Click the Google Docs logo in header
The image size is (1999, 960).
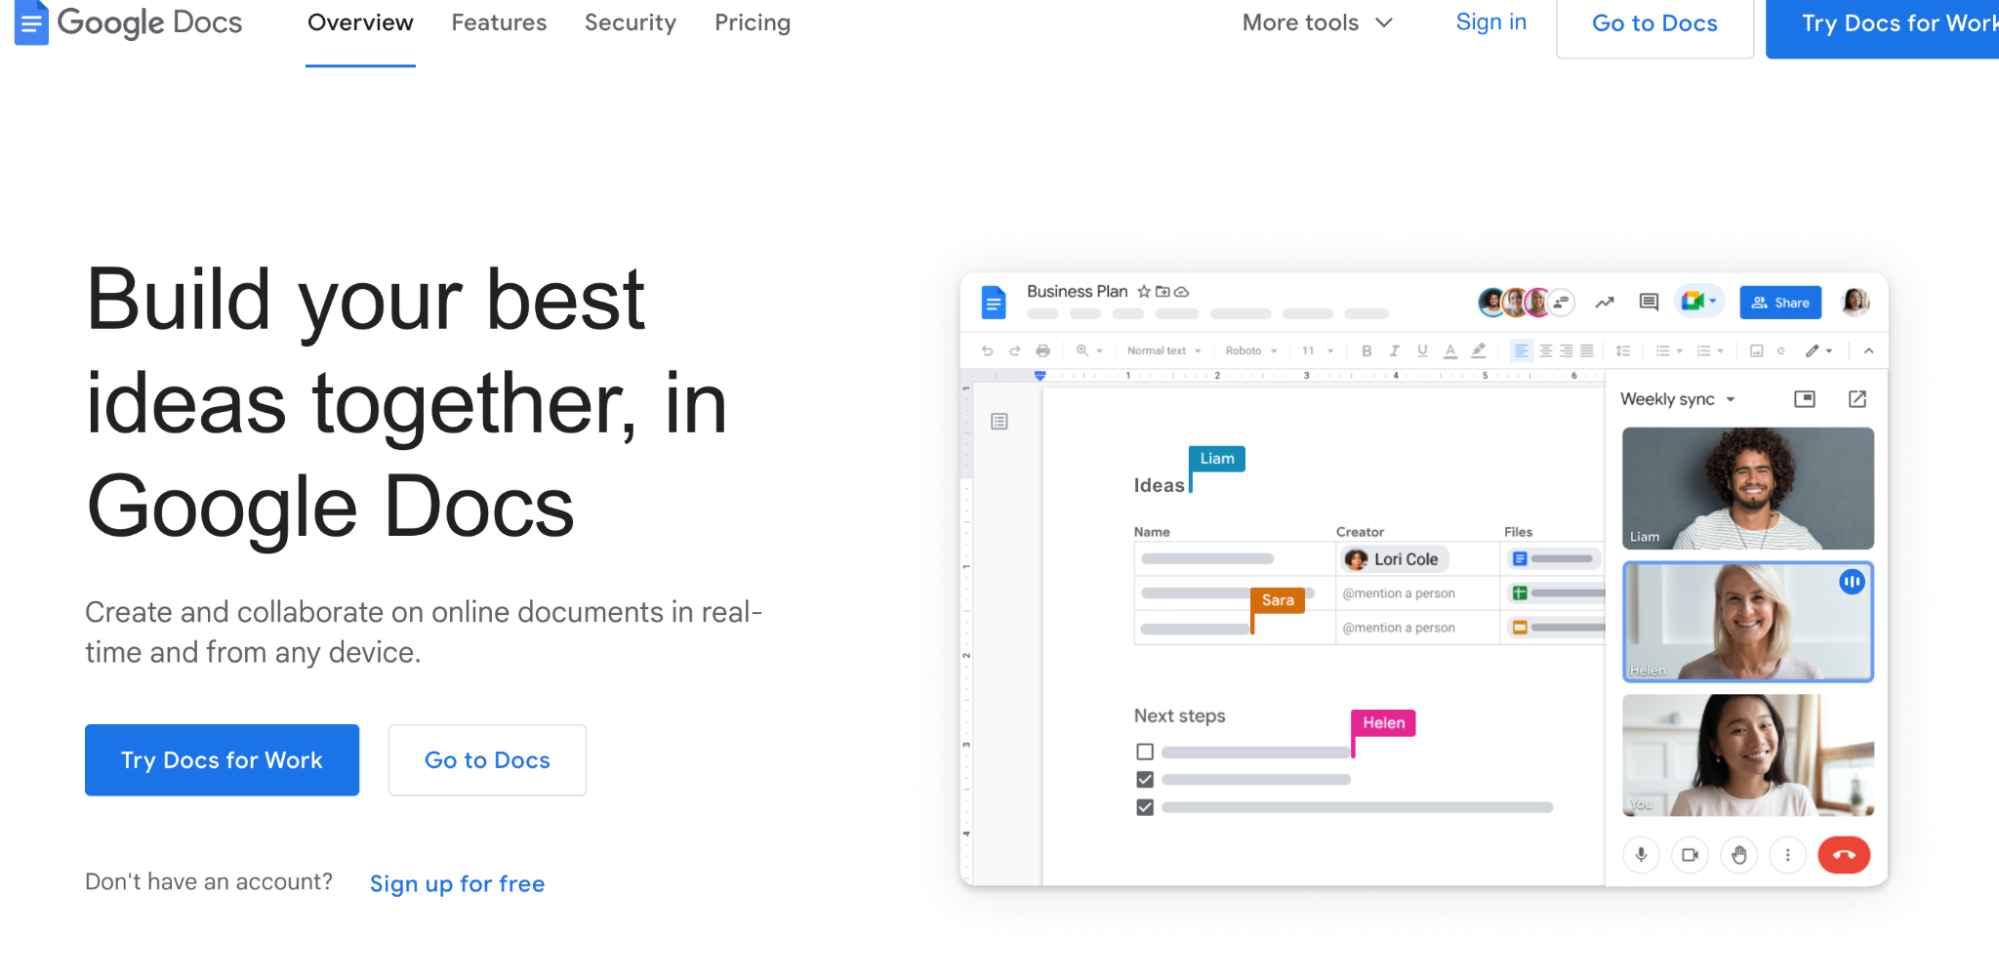click(128, 22)
